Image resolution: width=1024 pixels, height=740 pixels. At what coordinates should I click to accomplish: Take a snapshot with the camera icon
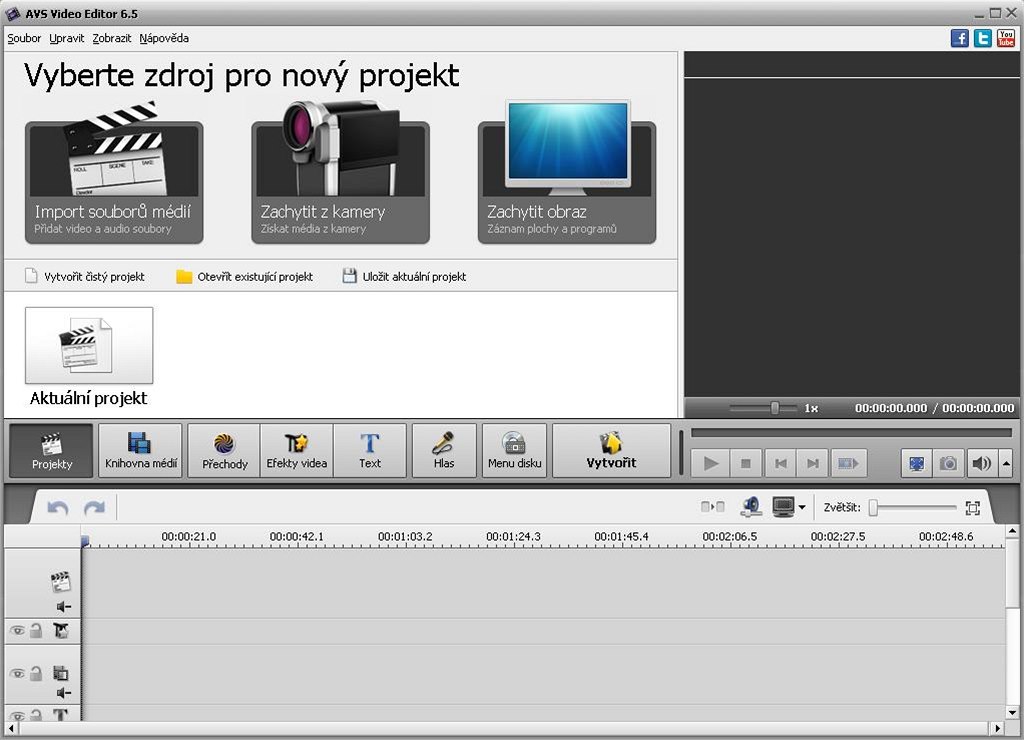948,463
